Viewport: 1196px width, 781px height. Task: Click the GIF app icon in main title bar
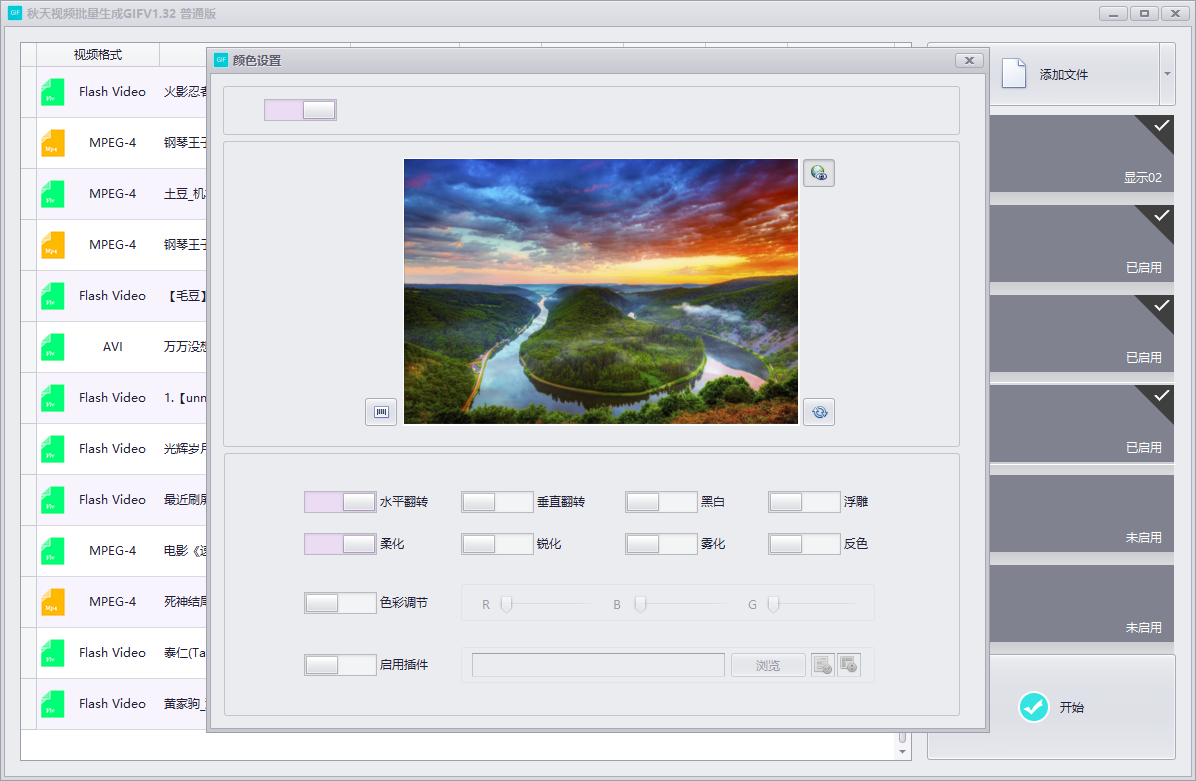click(x=14, y=13)
